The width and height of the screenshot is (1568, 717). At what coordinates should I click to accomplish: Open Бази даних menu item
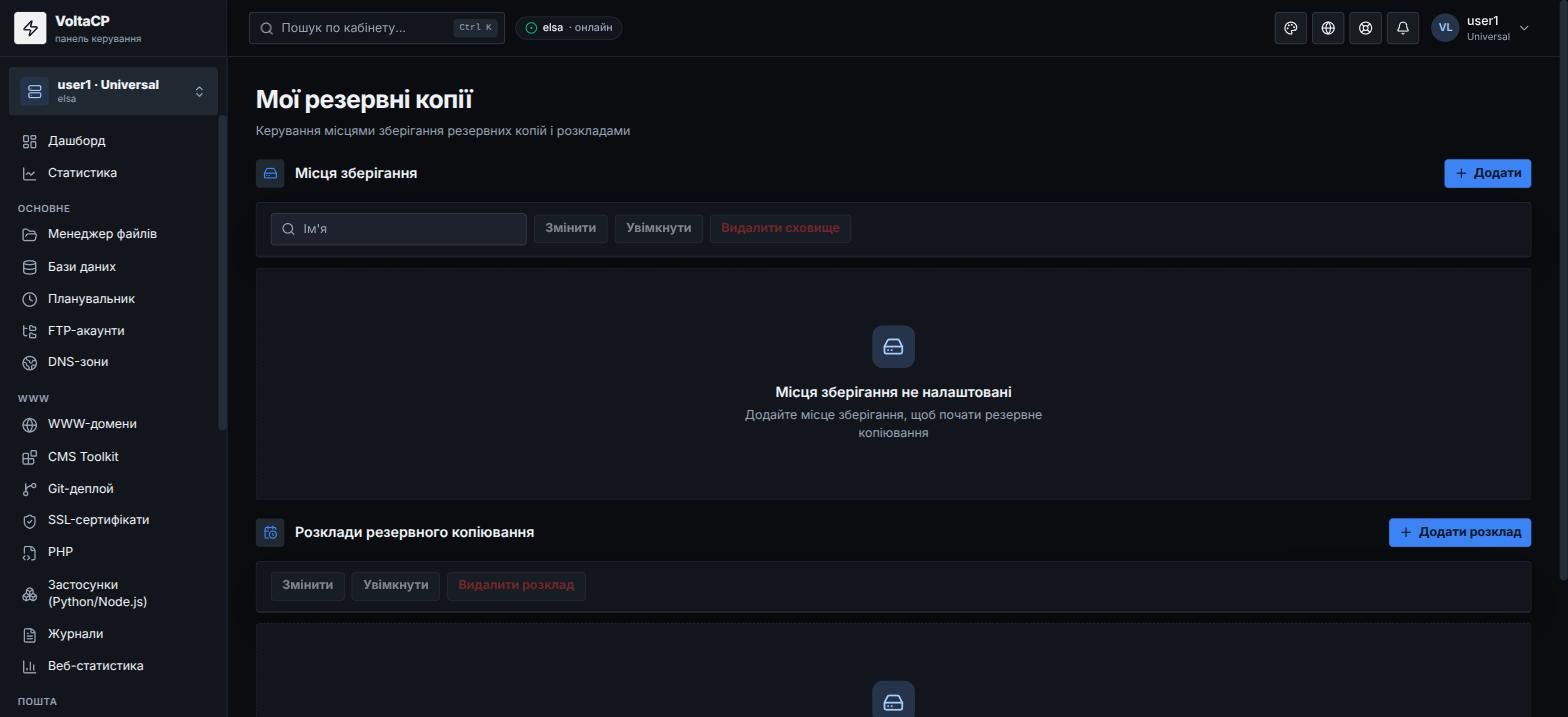[x=113, y=267]
